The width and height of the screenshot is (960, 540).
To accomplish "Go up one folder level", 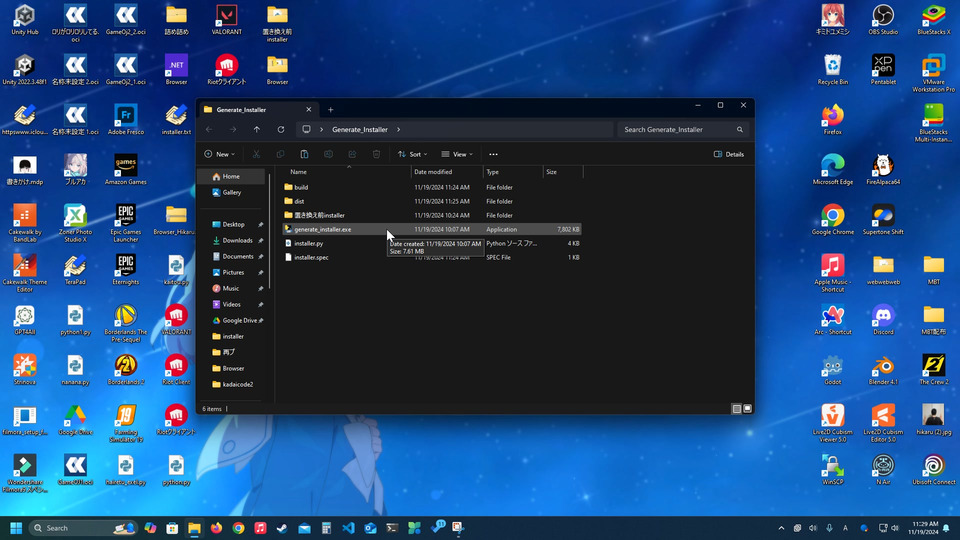I will (257, 129).
